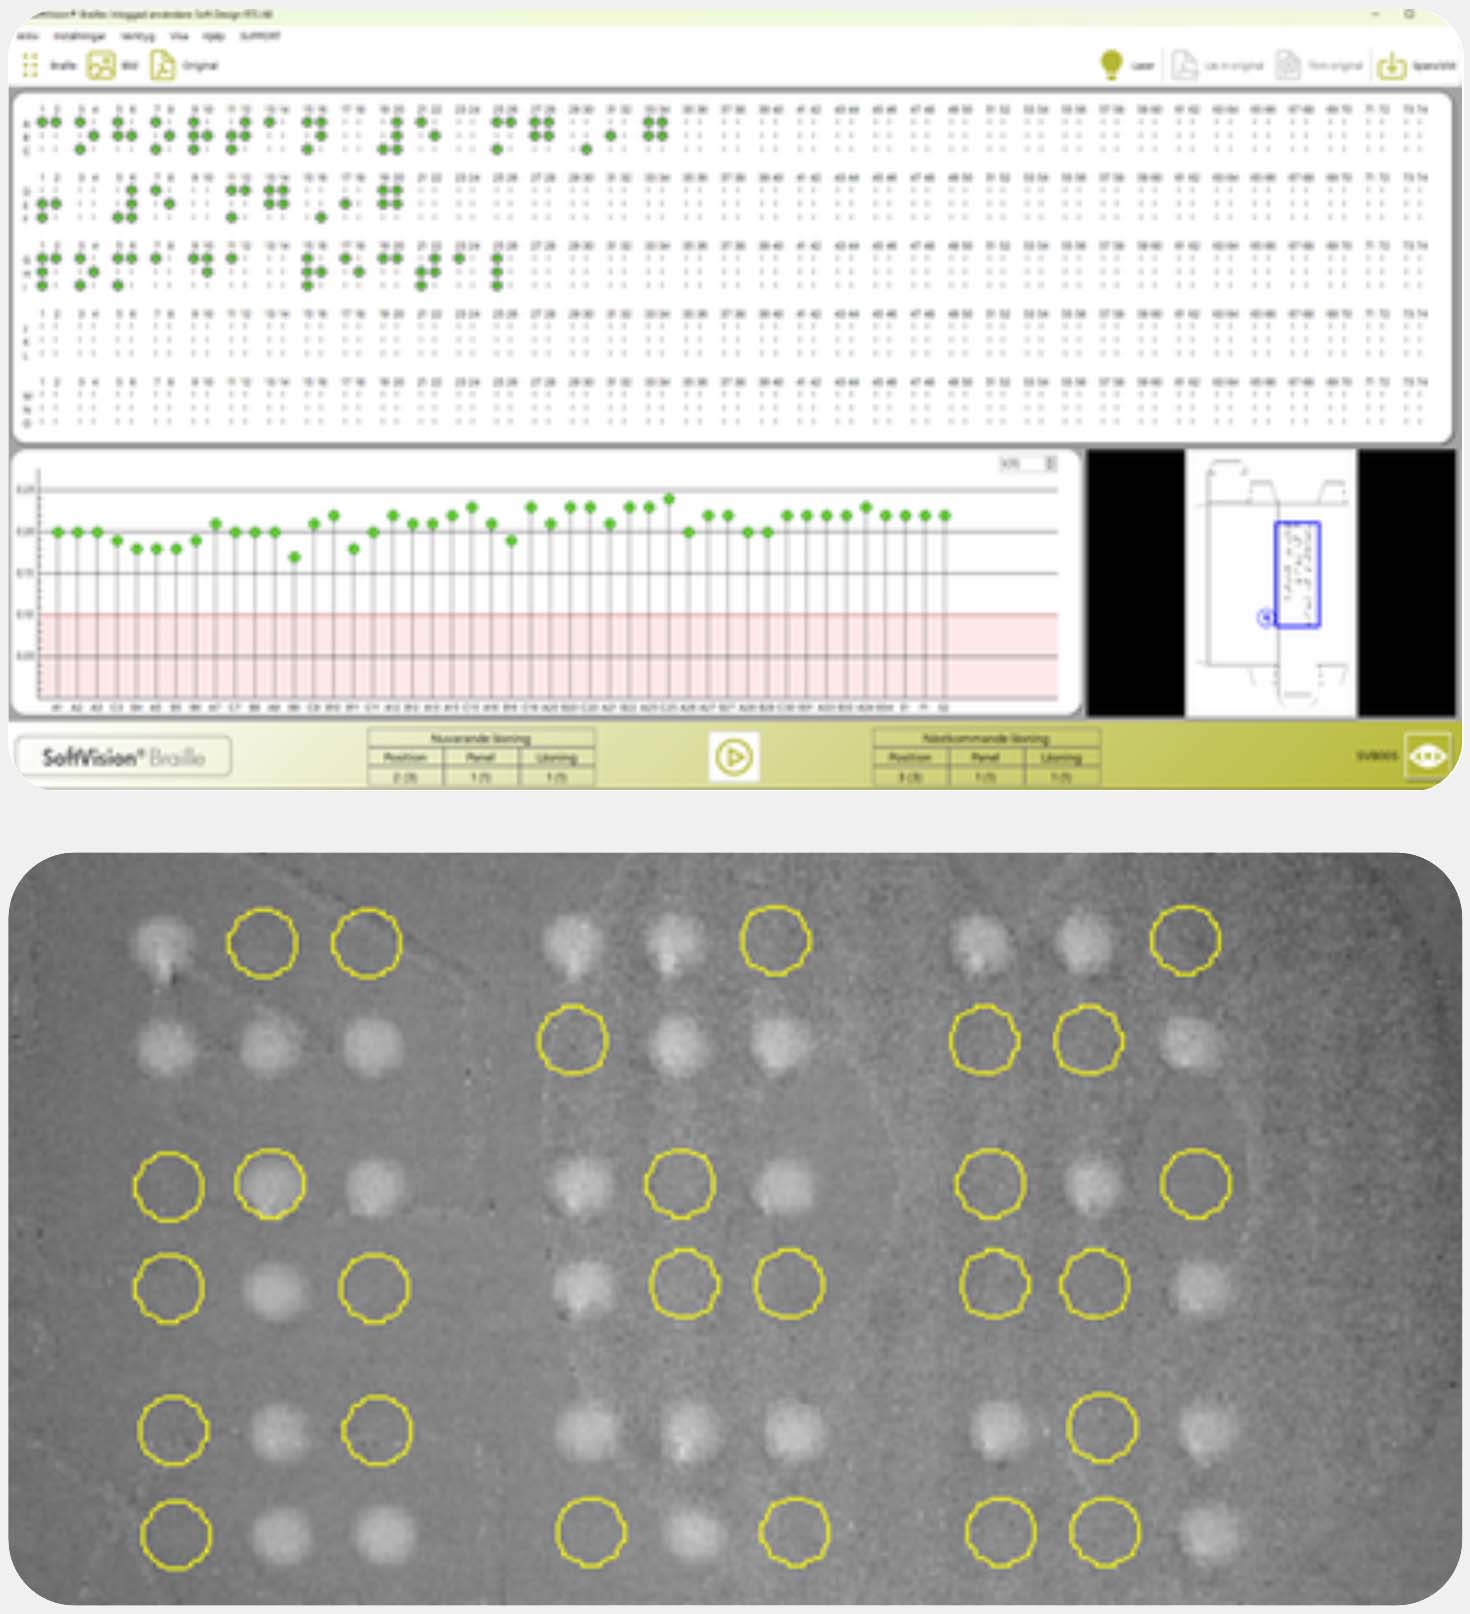Click the load original document icon
The width and height of the screenshot is (1470, 1614).
[1184, 66]
